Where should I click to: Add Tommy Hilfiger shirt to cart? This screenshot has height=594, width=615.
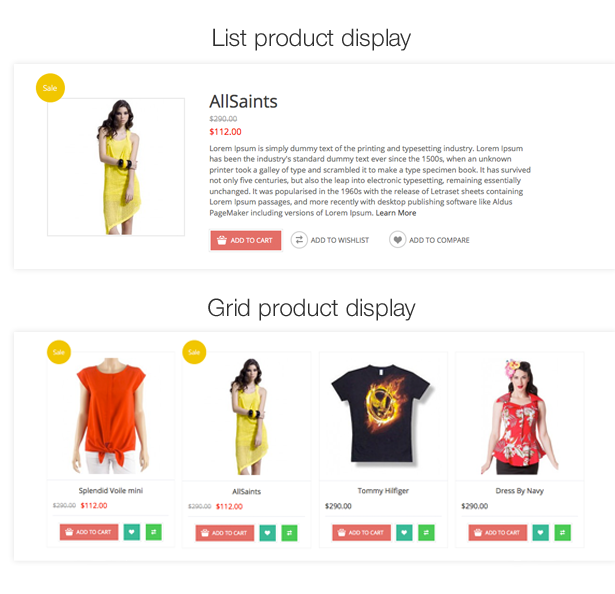click(x=362, y=532)
